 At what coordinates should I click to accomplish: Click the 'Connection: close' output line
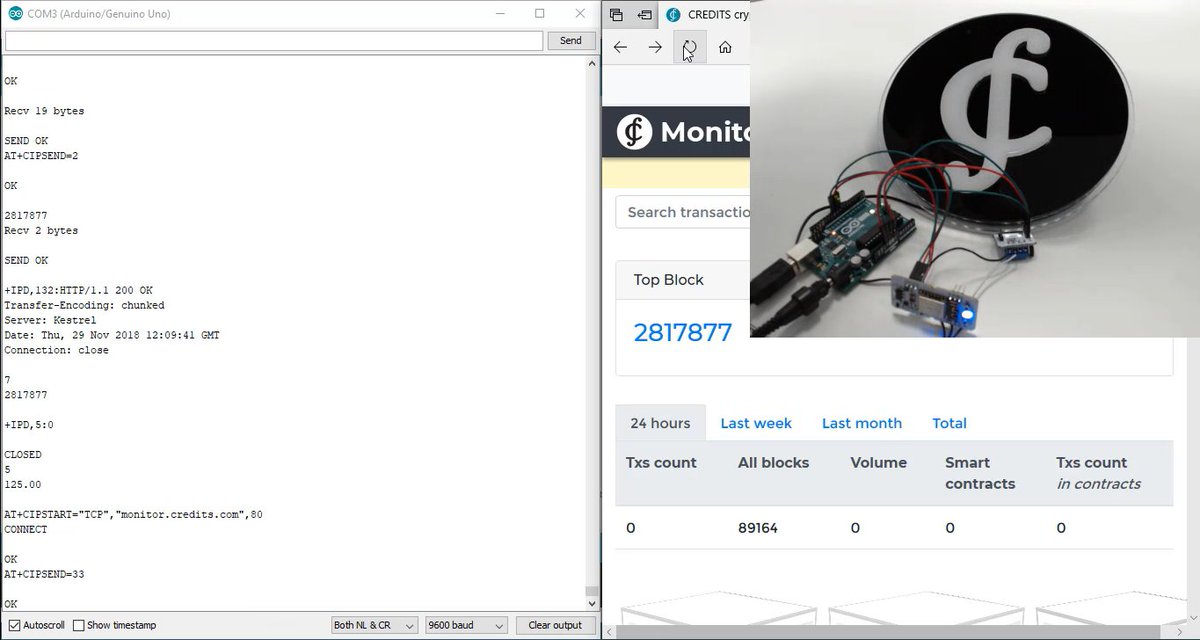coord(56,350)
